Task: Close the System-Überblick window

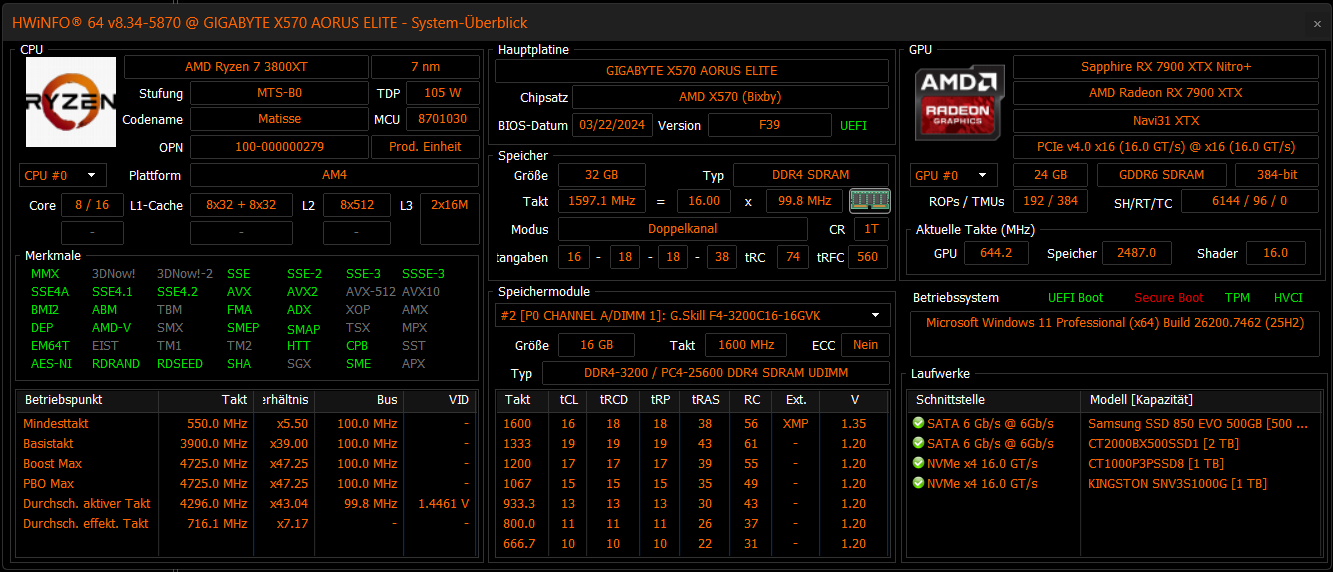Action: [1317, 23]
